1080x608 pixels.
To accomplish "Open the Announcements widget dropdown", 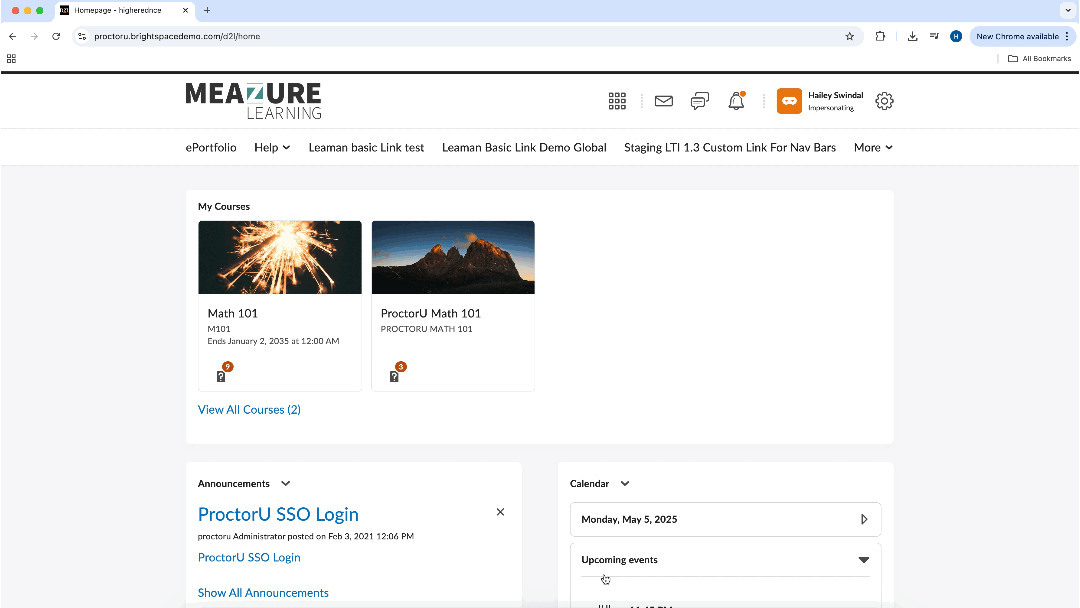I will click(x=286, y=483).
